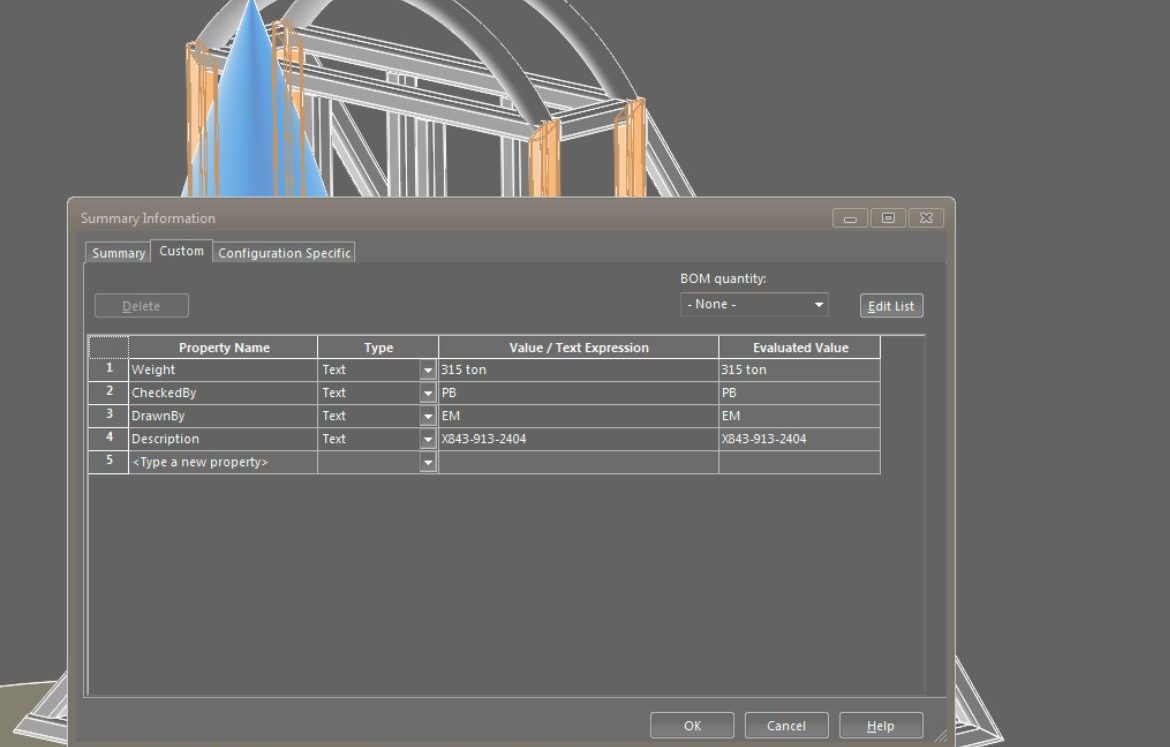
Task: Open Type dropdown for Weight row
Action: point(428,370)
